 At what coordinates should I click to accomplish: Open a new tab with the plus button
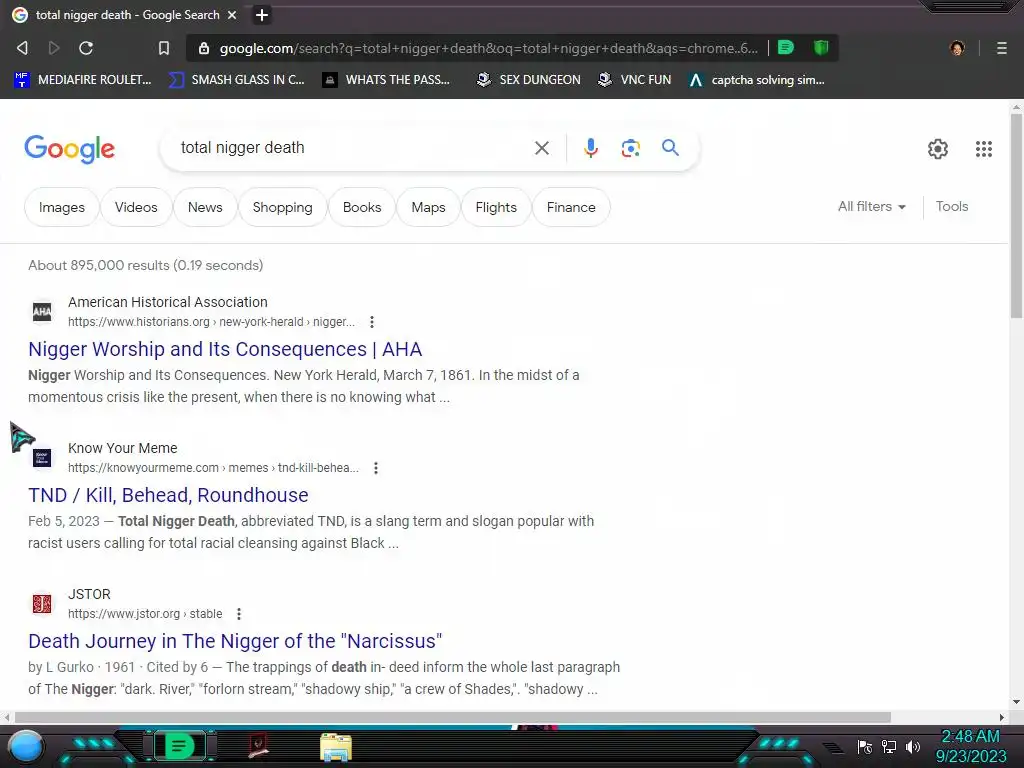pos(262,14)
